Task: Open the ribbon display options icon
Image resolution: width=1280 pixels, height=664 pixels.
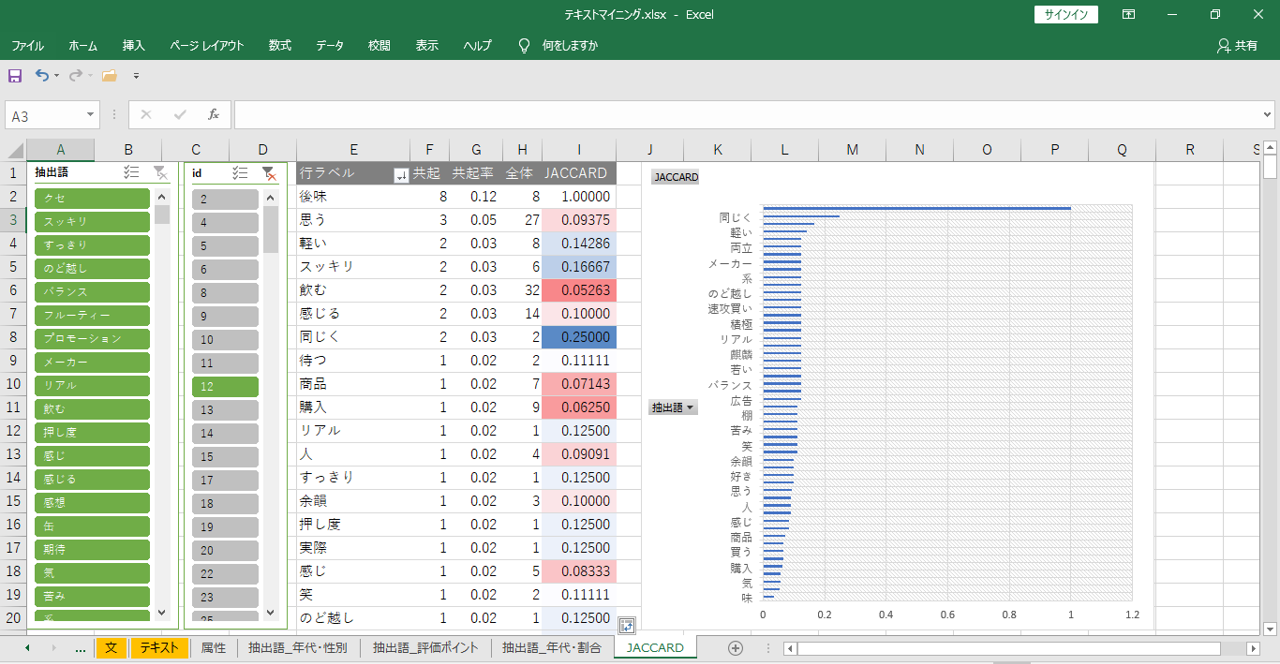Action: (1128, 15)
